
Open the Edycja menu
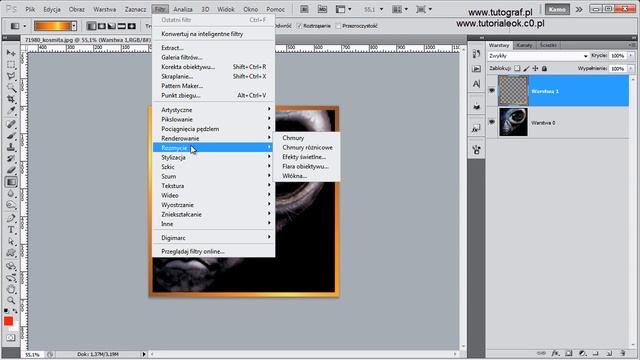[52, 9]
